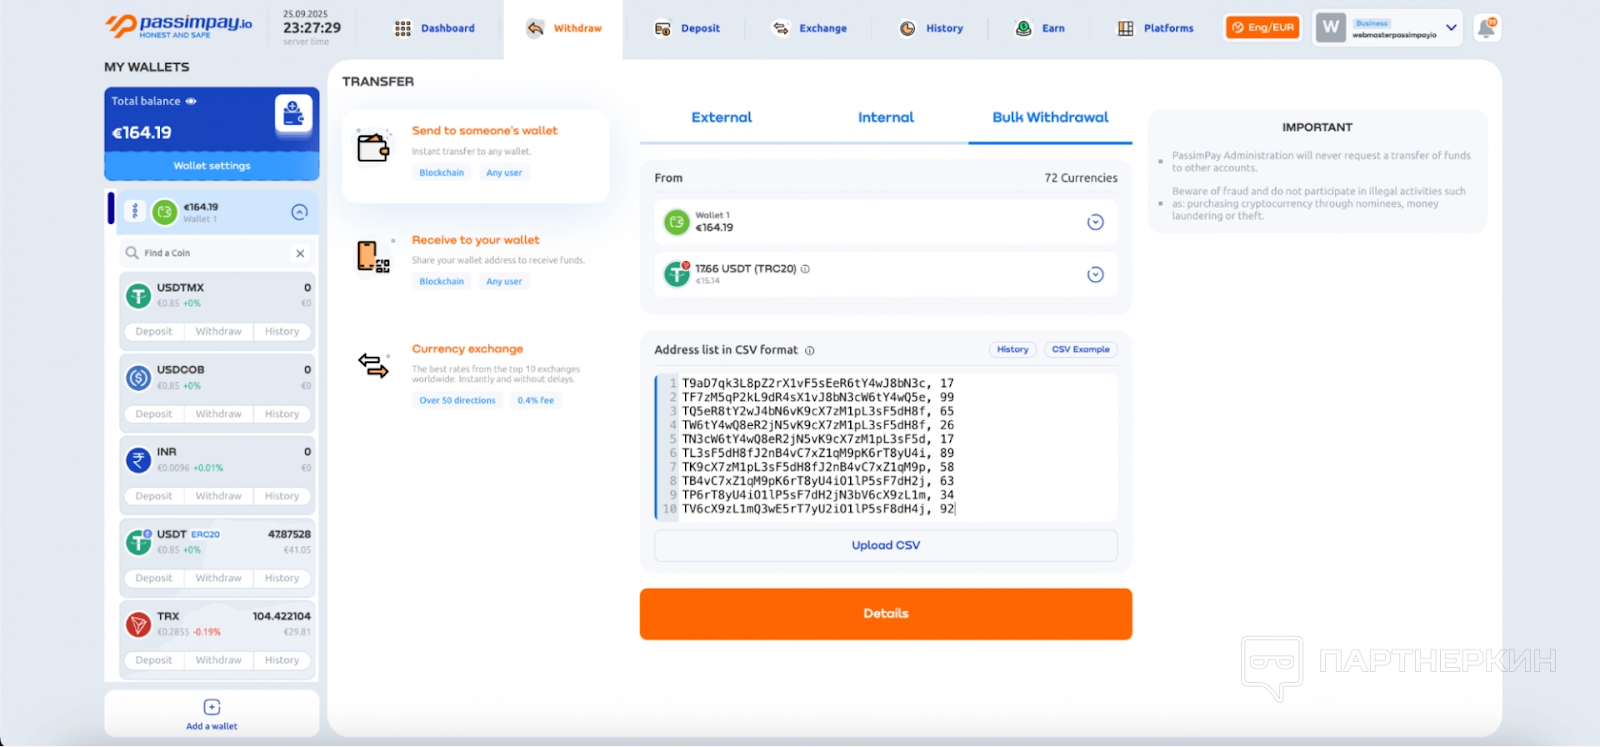Expand the Wallet 1 source dropdown

click(x=1095, y=222)
